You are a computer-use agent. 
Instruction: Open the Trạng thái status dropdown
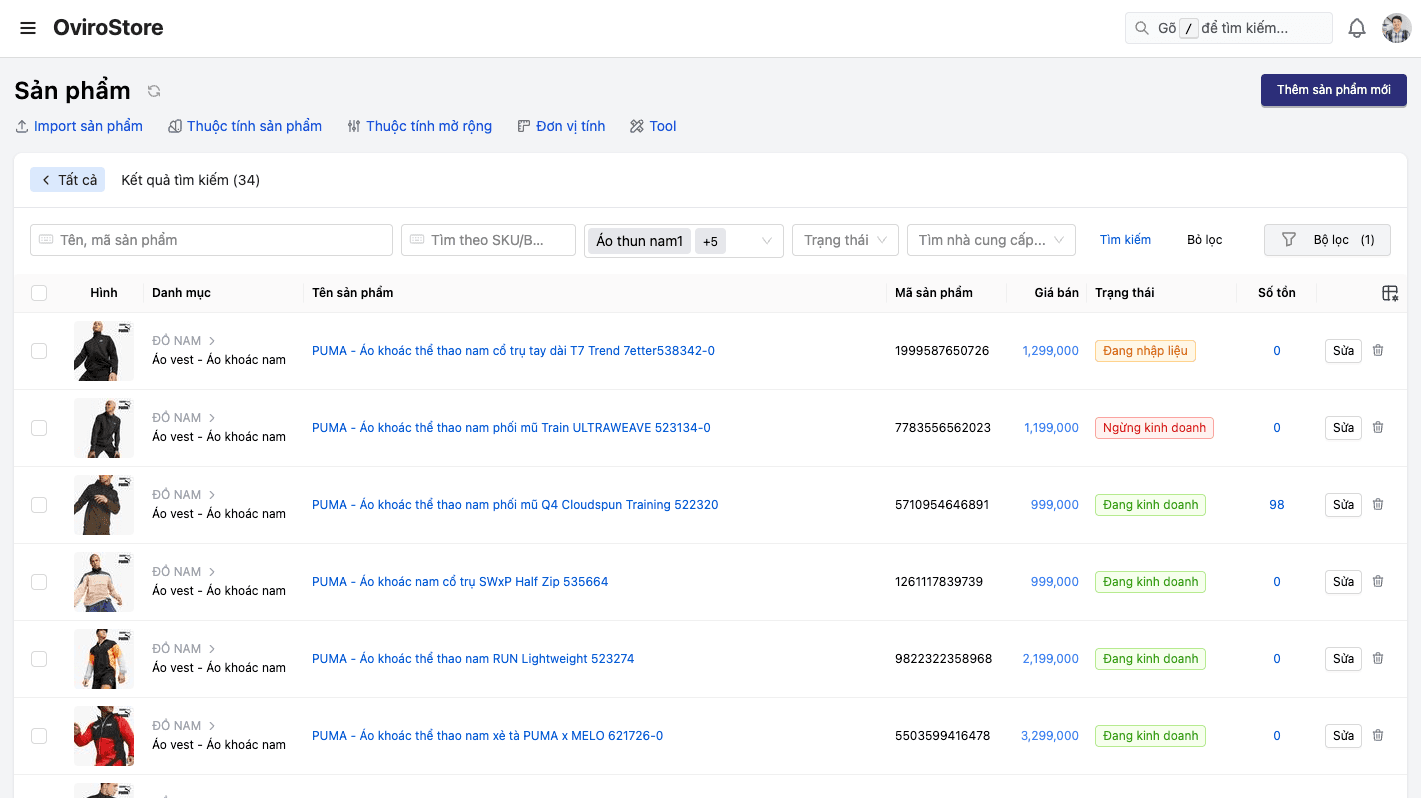point(845,240)
